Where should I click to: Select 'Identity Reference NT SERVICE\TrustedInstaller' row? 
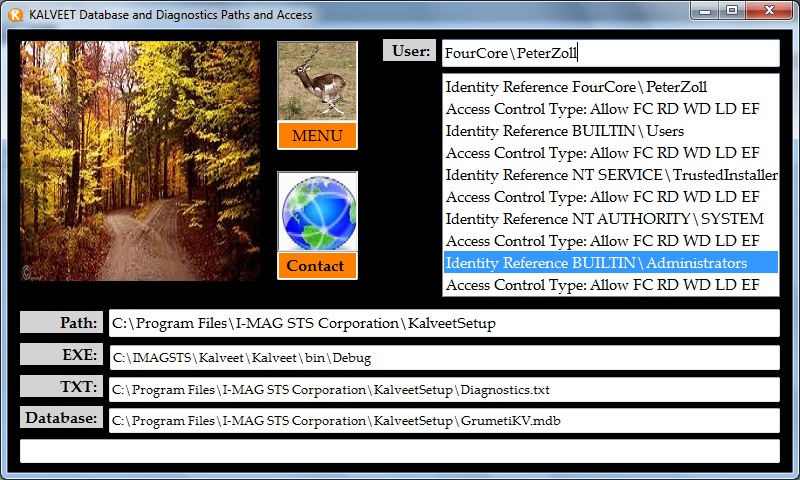pos(610,174)
